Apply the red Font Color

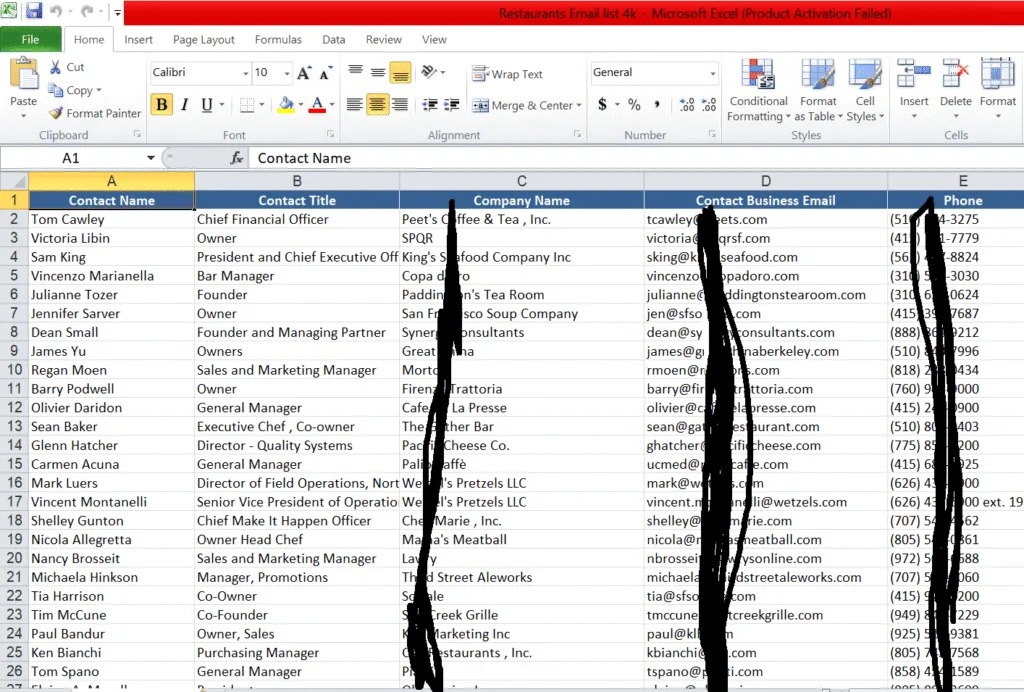317,104
